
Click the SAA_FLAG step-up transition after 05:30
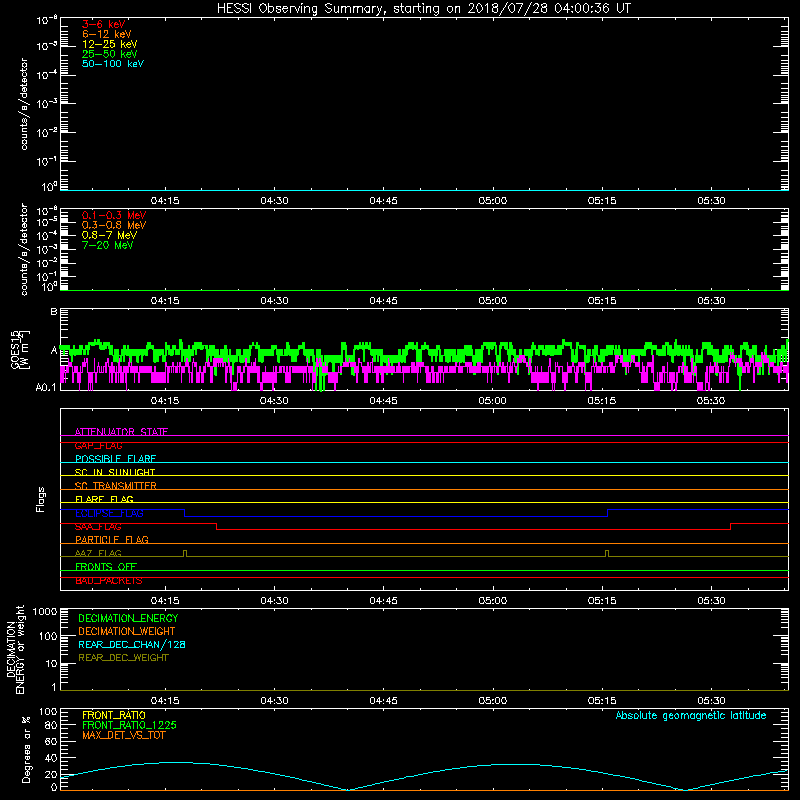click(x=731, y=527)
